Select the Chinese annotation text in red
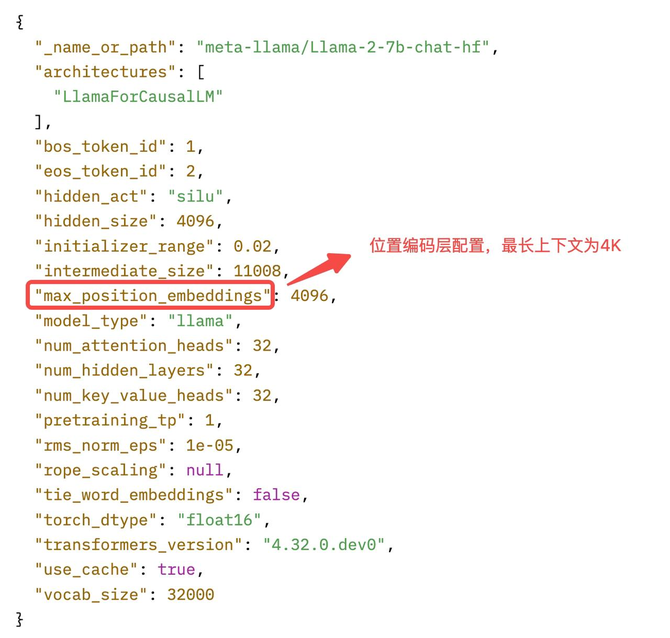This screenshot has width=670, height=638. (495, 246)
